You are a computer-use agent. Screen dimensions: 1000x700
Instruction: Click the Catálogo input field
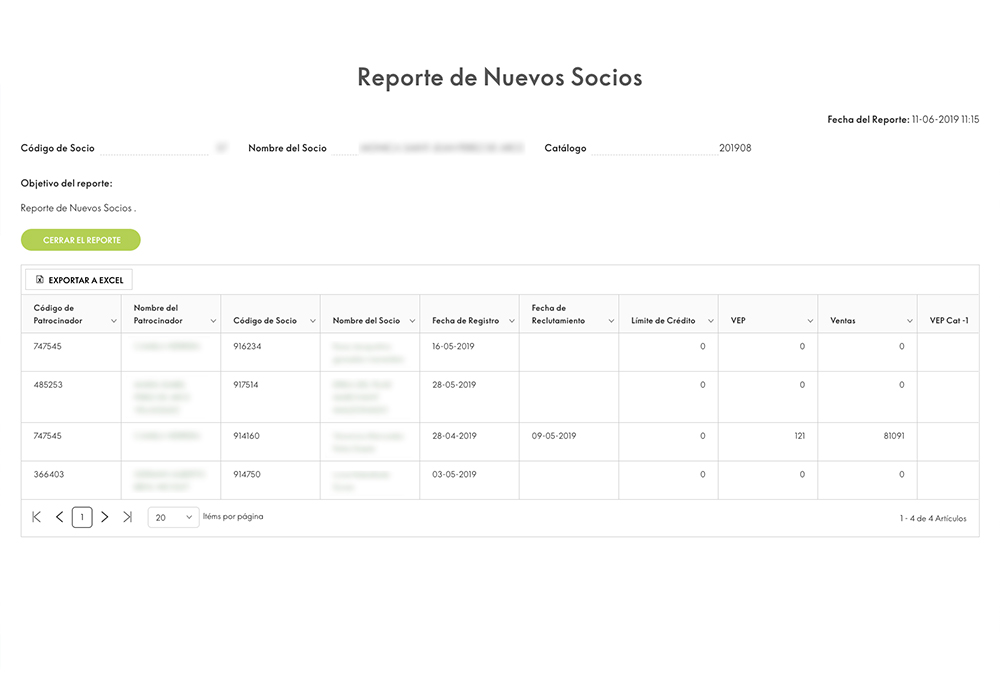click(654, 149)
